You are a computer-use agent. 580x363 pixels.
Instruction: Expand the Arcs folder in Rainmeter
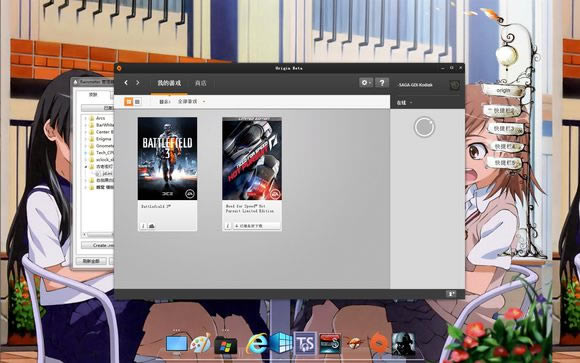pyautogui.click(x=86, y=118)
